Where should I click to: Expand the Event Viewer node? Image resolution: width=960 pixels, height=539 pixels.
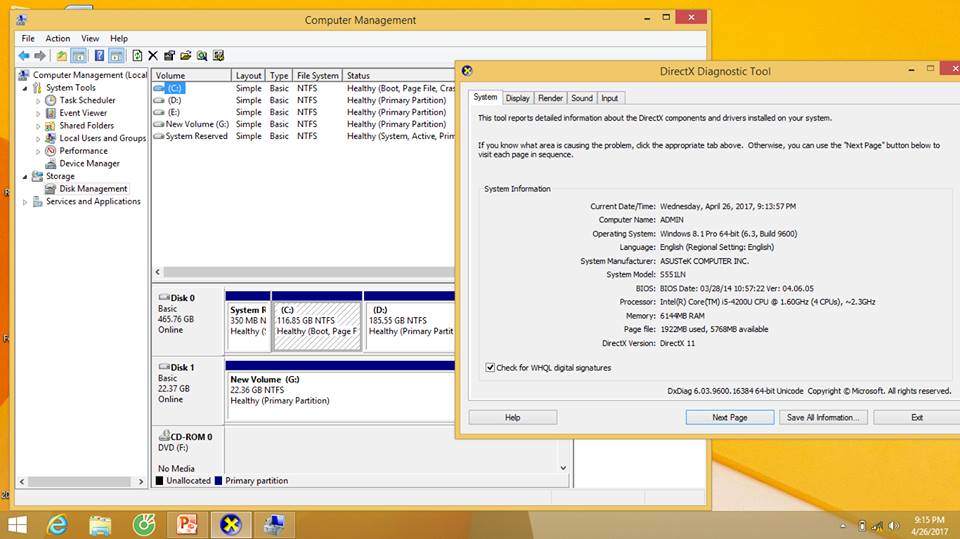coord(38,113)
